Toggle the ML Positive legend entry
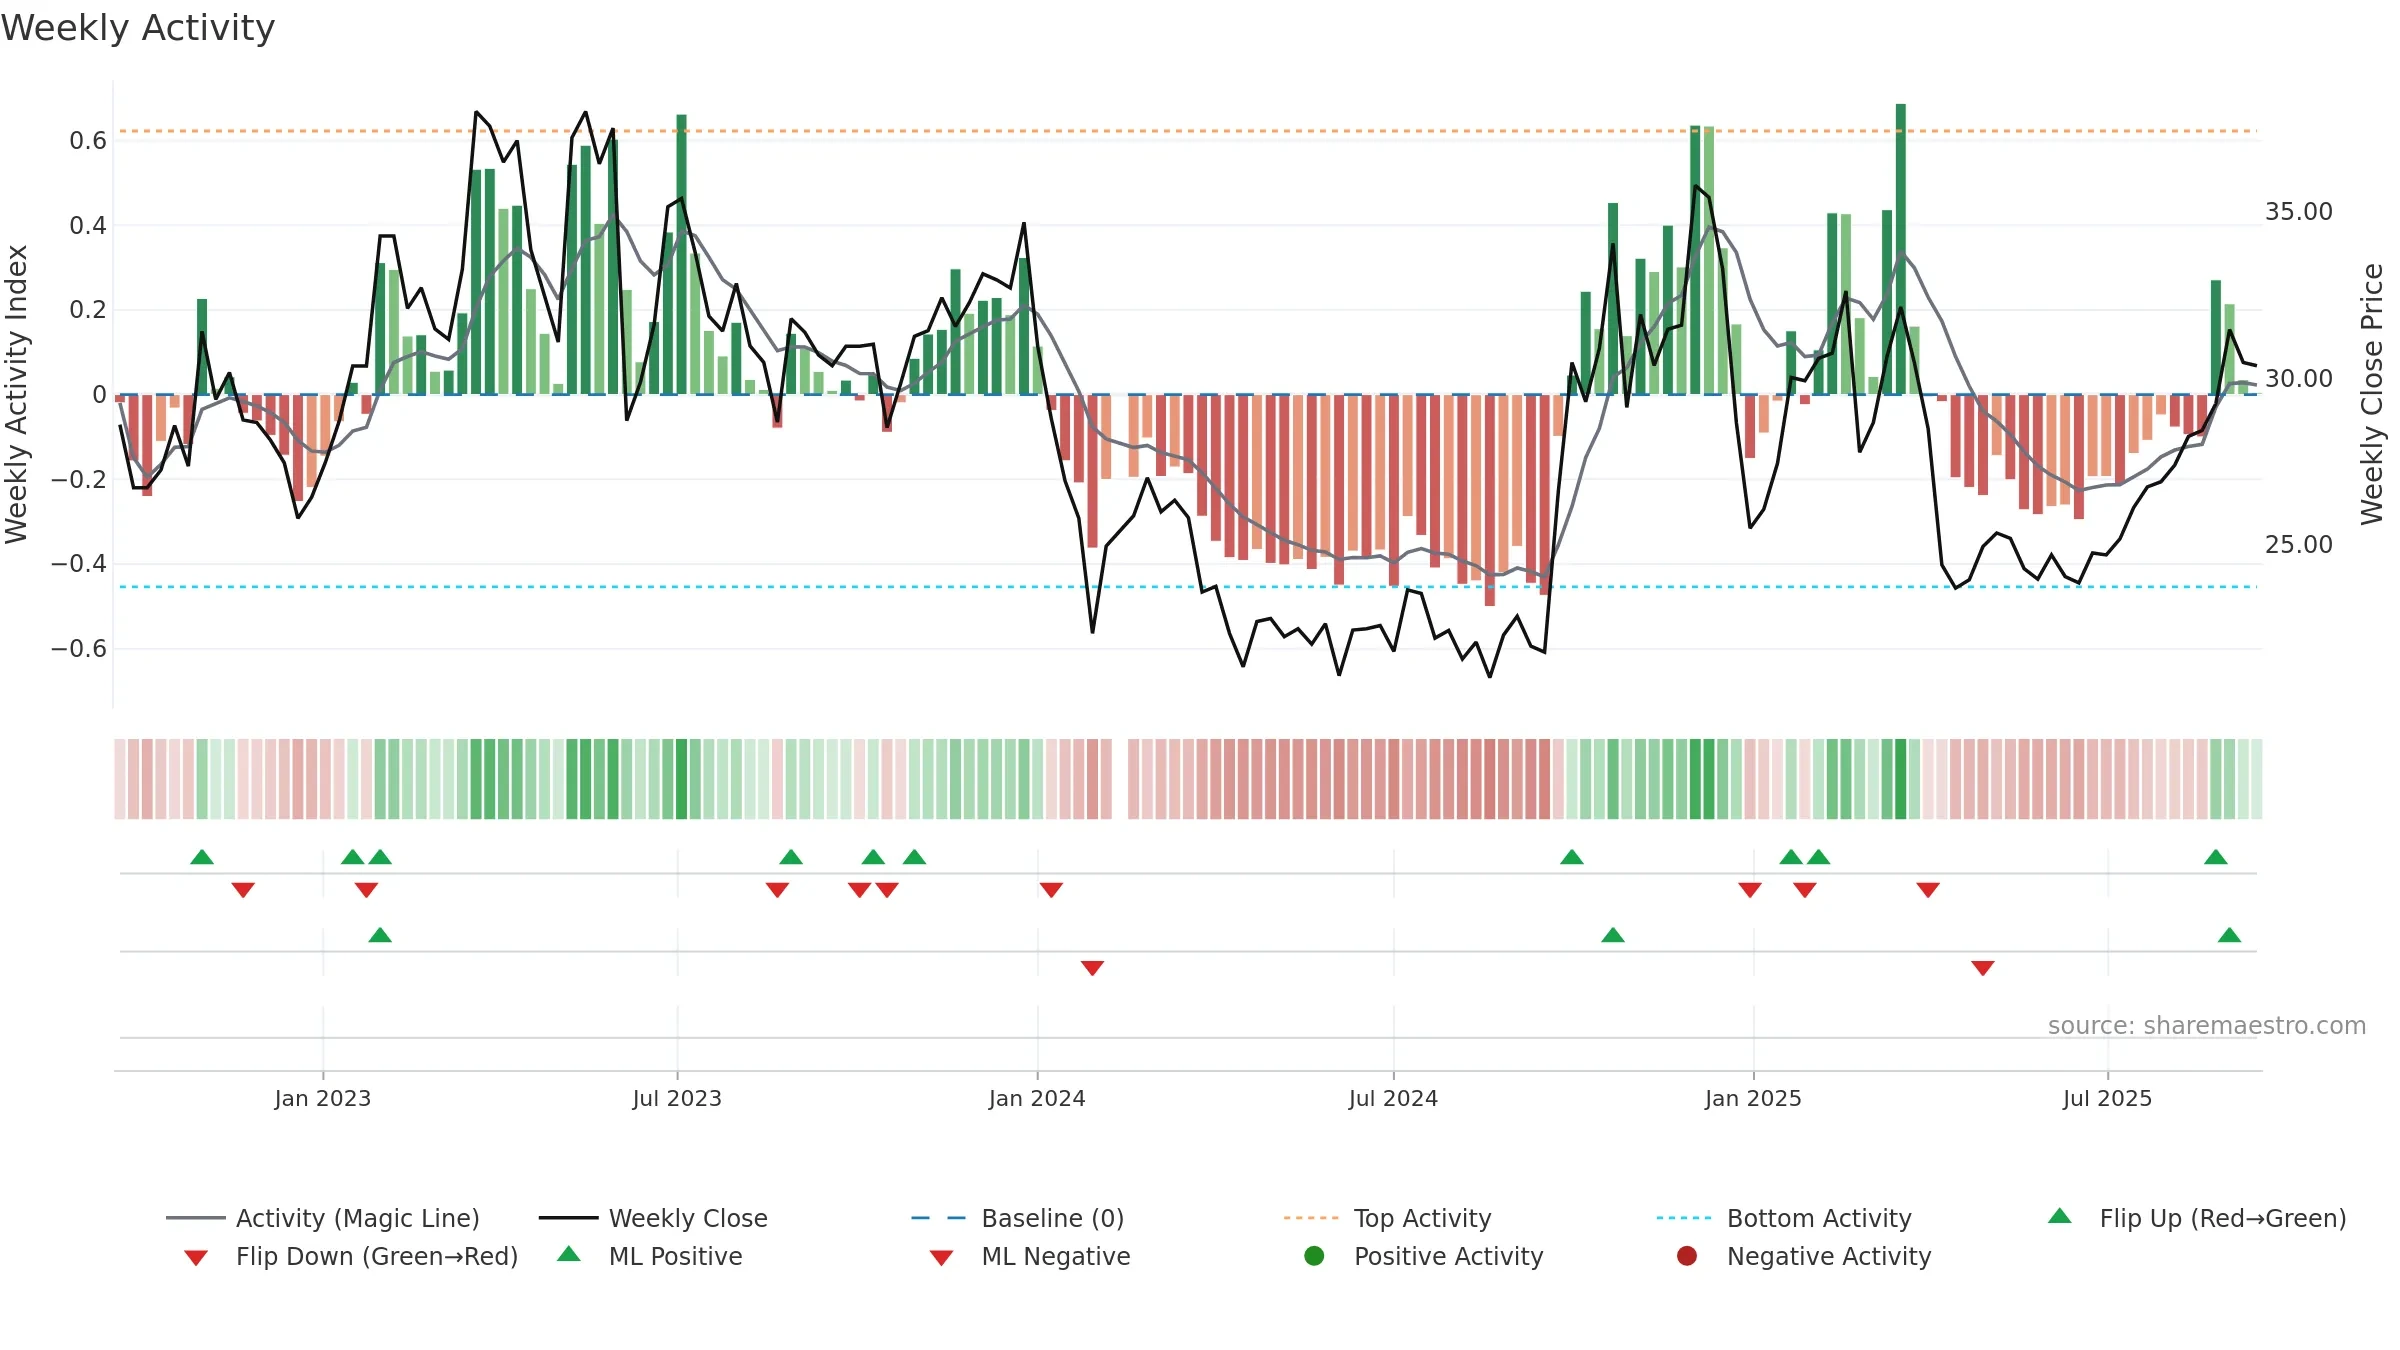This screenshot has width=2400, height=1350. 650,1256
